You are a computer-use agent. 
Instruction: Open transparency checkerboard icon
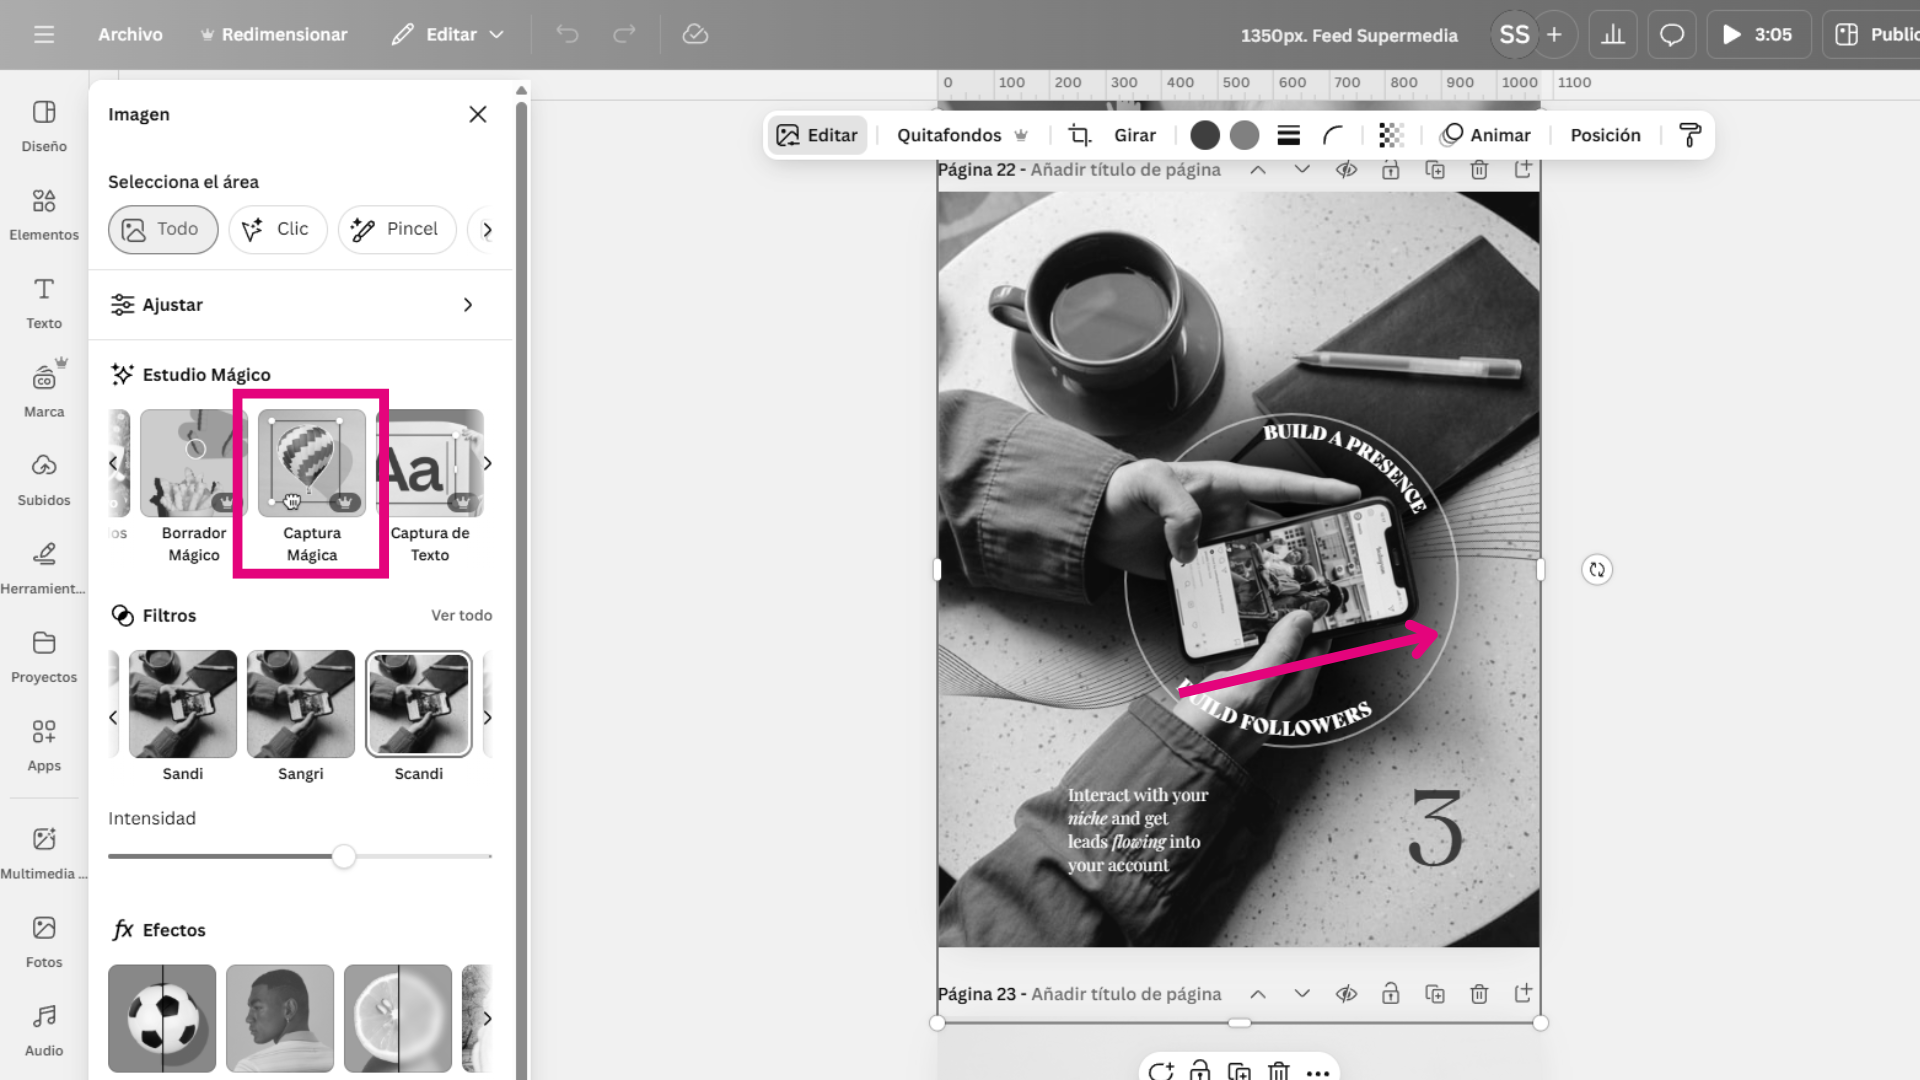click(1391, 135)
